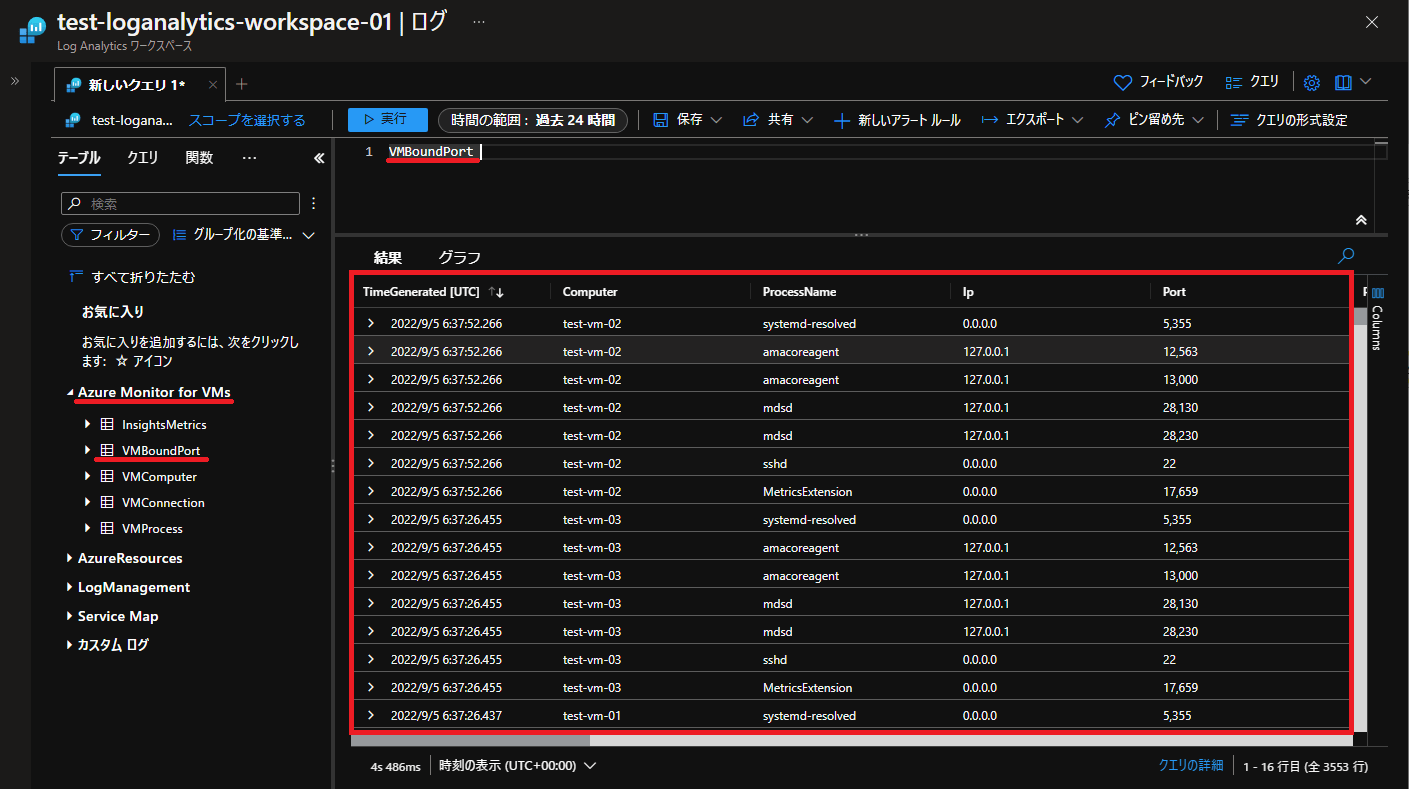
Task: Click the horizontal results scrollbar
Action: 471,741
